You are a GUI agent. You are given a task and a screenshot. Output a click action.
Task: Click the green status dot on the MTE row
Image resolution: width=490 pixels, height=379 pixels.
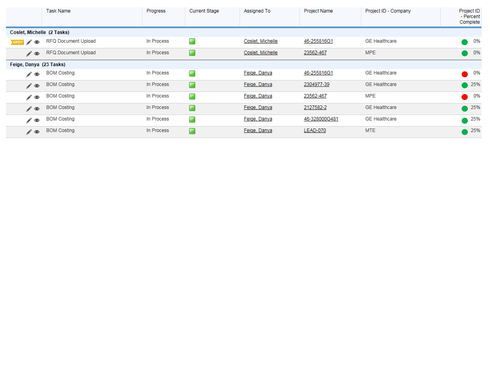pyautogui.click(x=465, y=132)
